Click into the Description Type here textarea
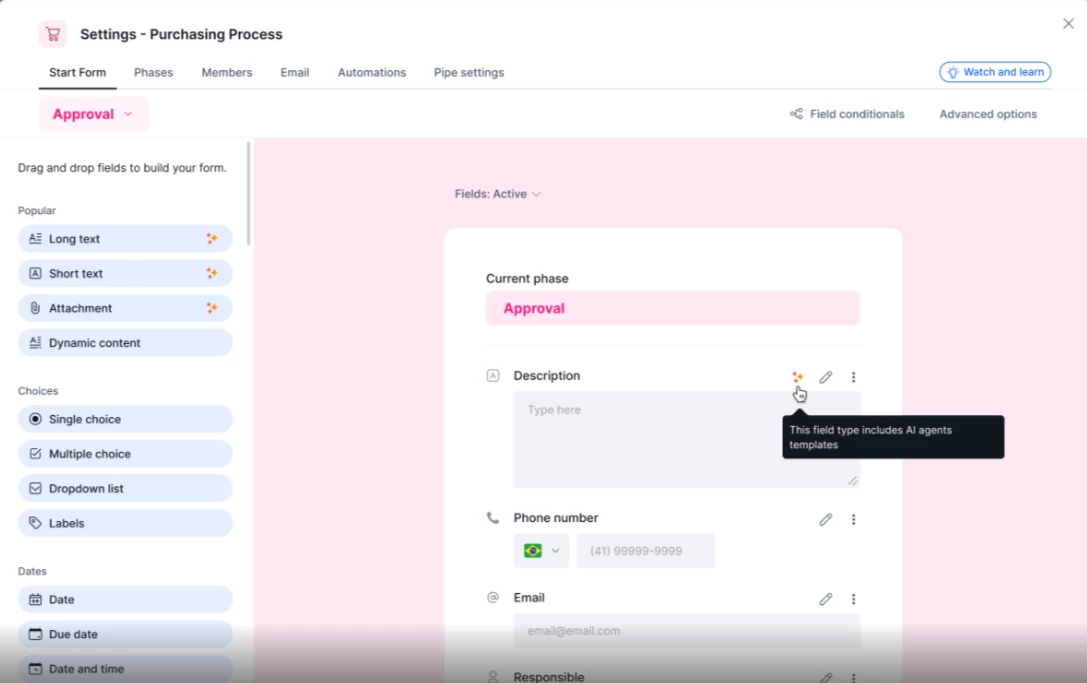 [x=686, y=440]
